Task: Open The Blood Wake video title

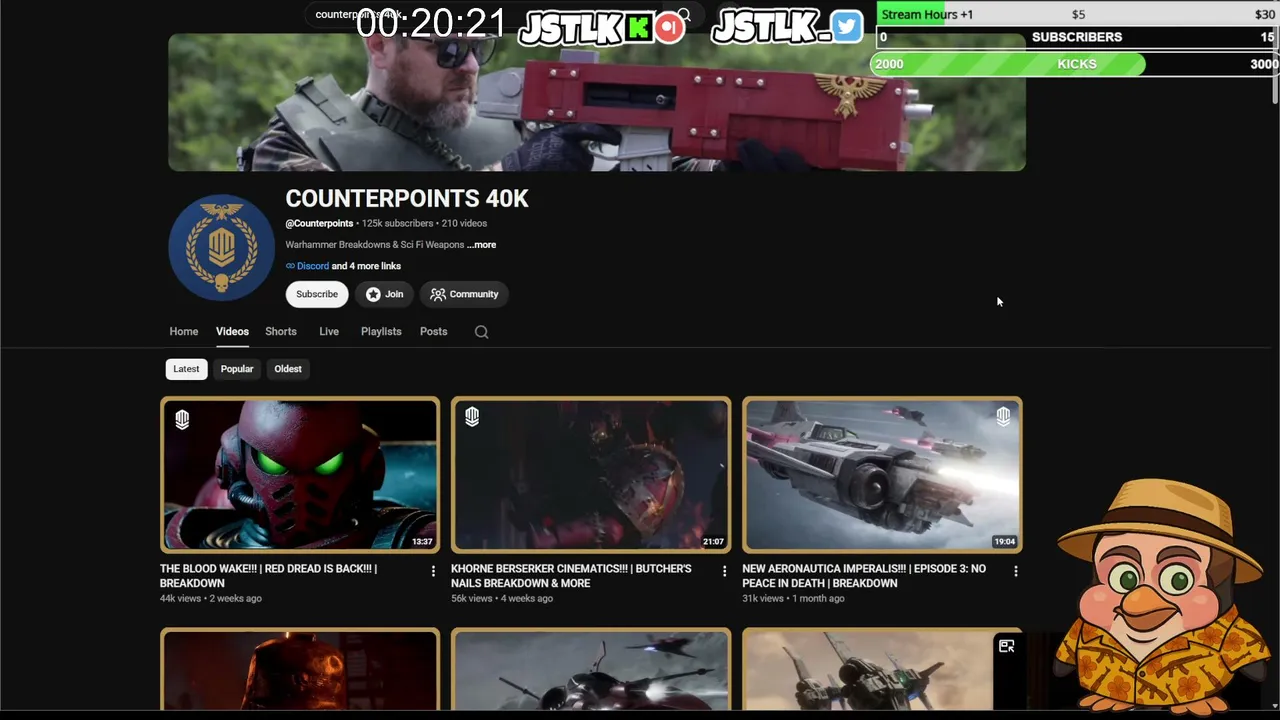Action: click(x=268, y=576)
